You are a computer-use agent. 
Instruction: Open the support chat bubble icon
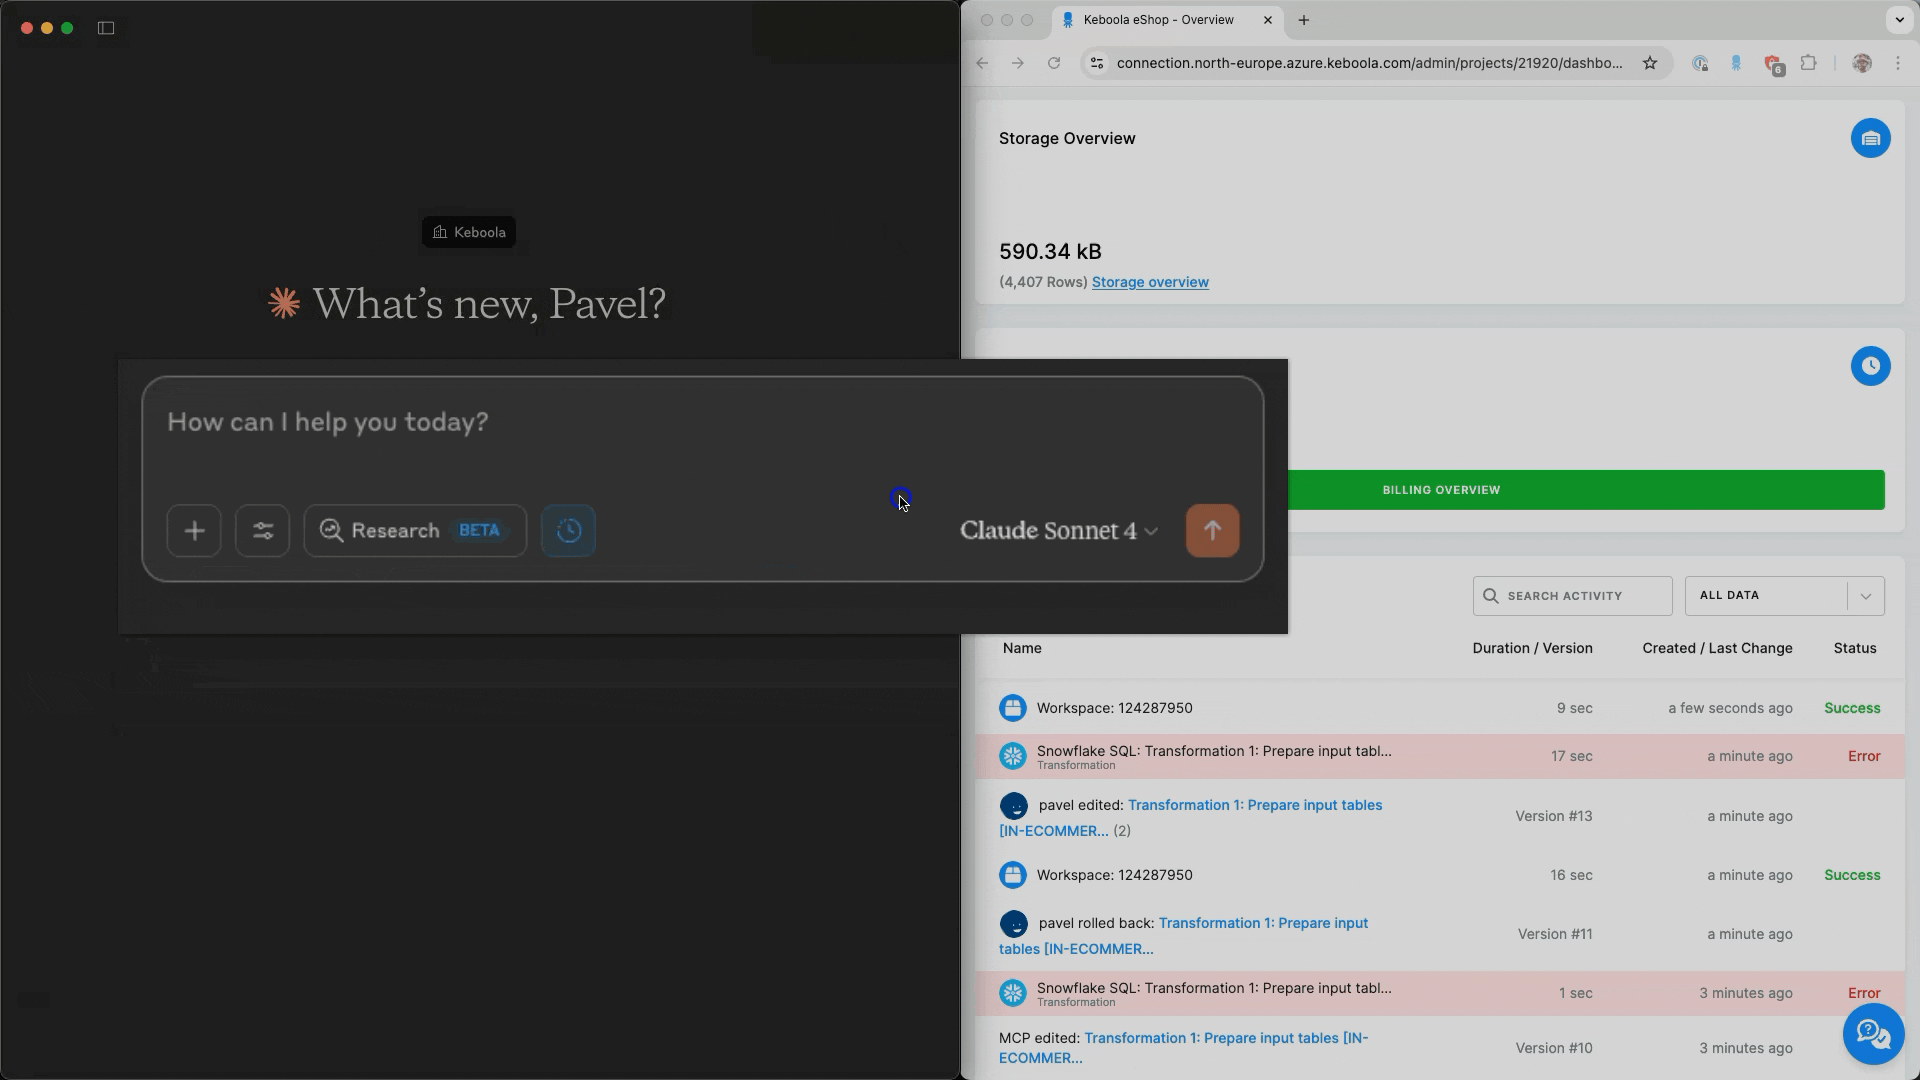[1872, 1034]
